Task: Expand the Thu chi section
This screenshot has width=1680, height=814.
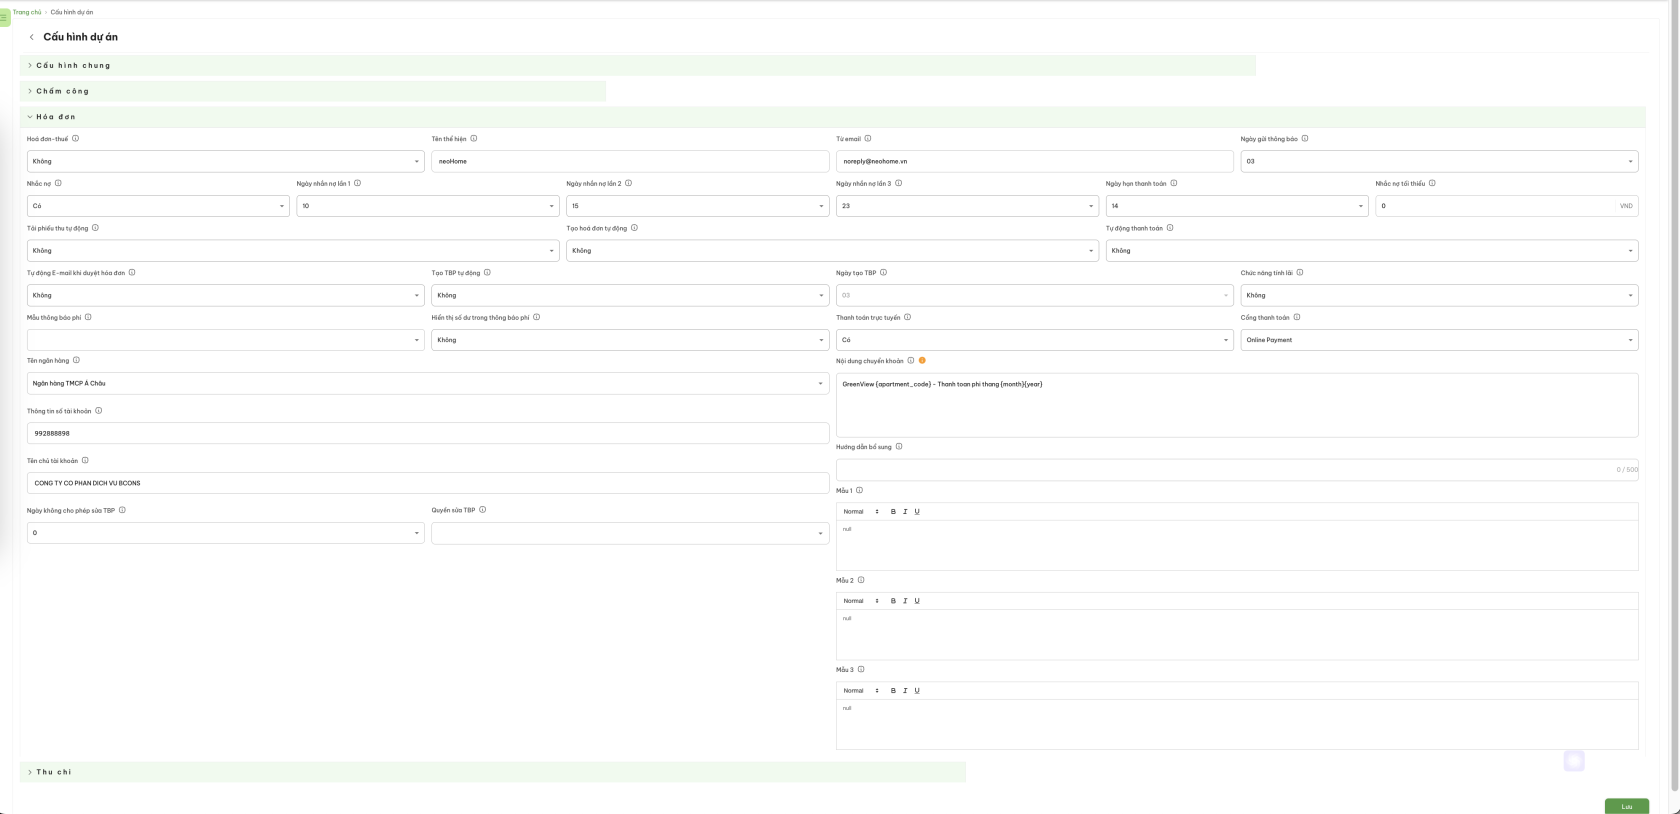Action: point(493,772)
